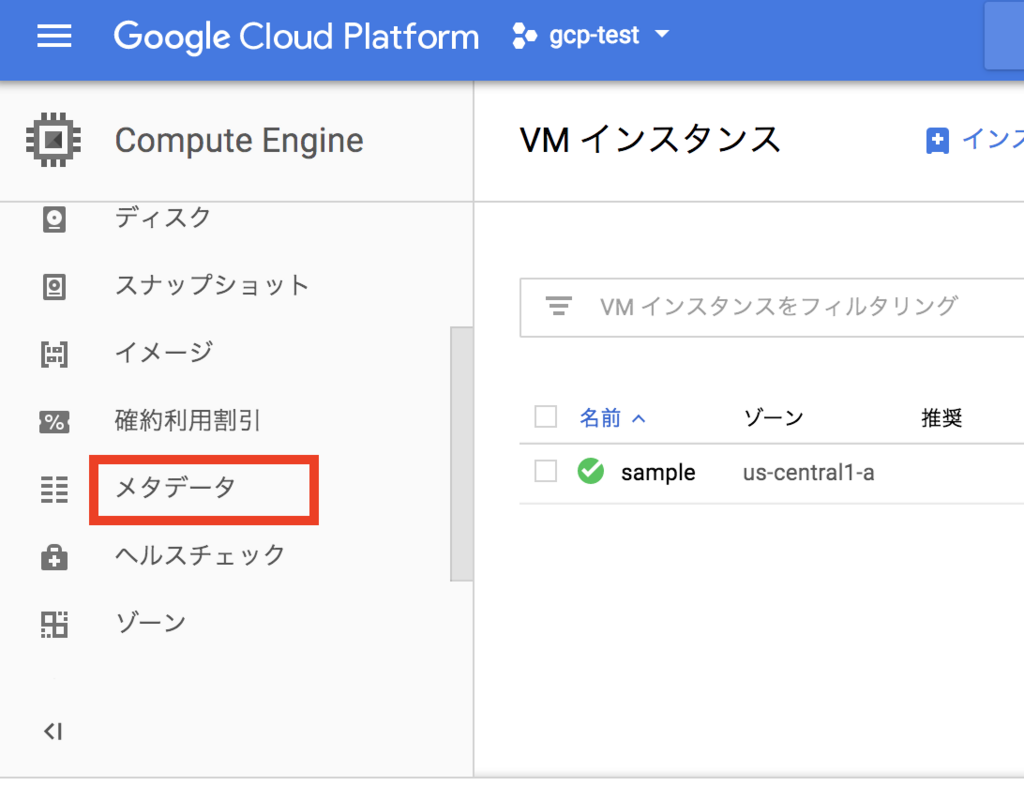Open ゾーン in the sidebar menu
Viewport: 1024px width, 786px height.
tap(151, 623)
